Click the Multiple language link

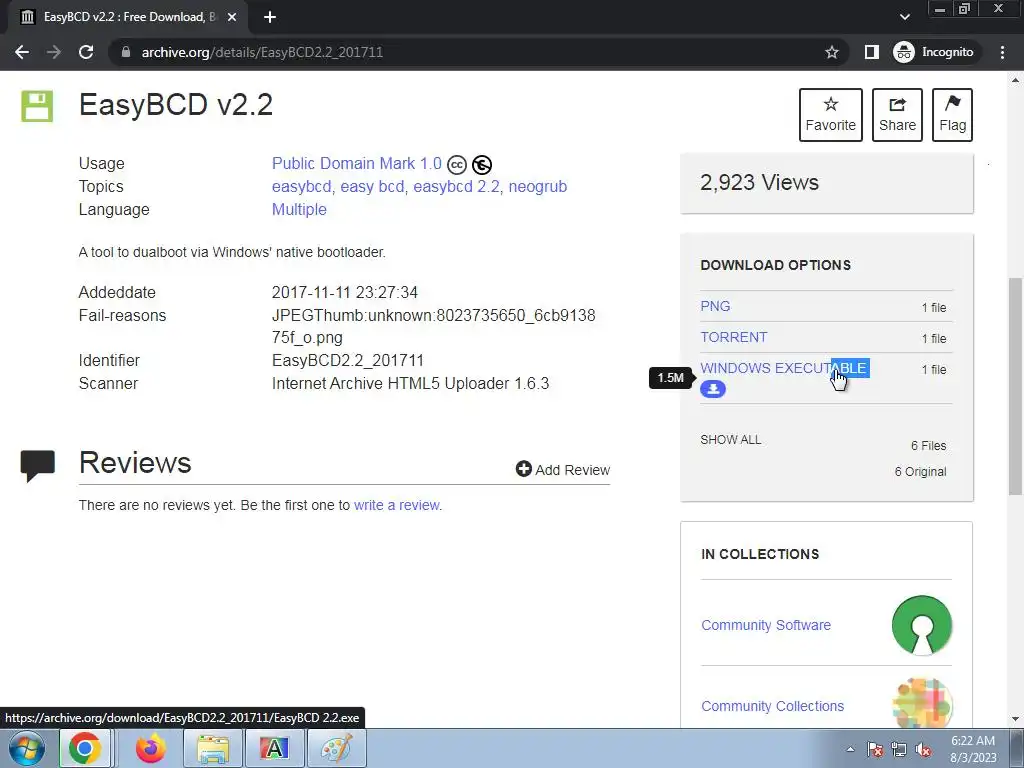pos(299,210)
